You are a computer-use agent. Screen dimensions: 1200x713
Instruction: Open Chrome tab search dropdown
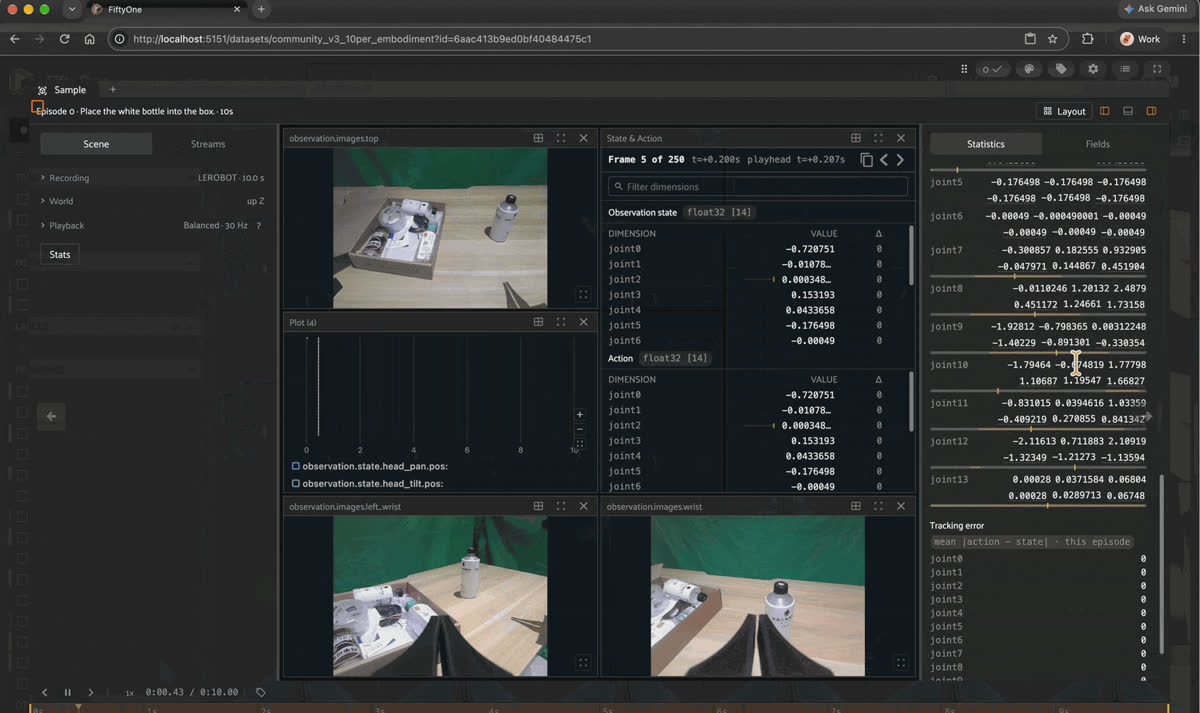73,9
